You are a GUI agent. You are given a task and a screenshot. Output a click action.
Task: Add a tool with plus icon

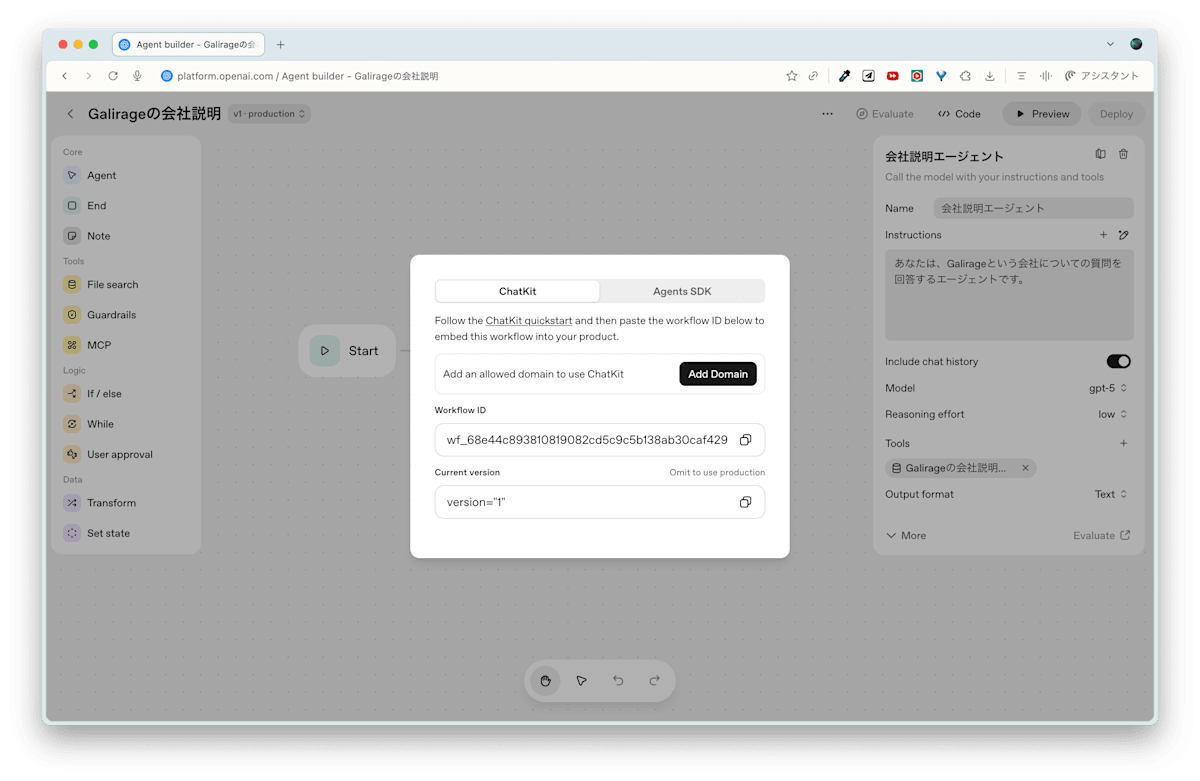(1123, 443)
